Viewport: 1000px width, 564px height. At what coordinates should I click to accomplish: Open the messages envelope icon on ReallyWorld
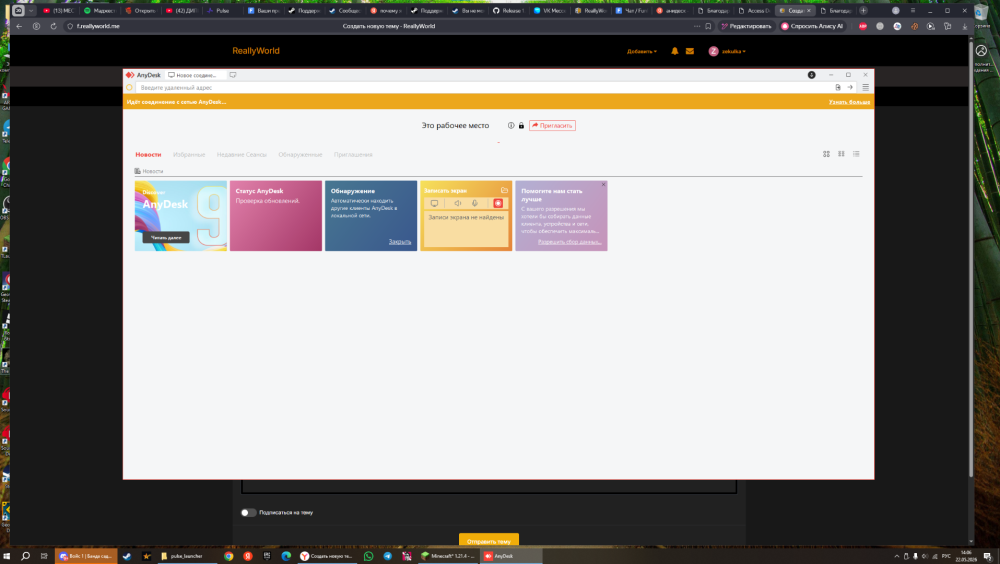[689, 51]
